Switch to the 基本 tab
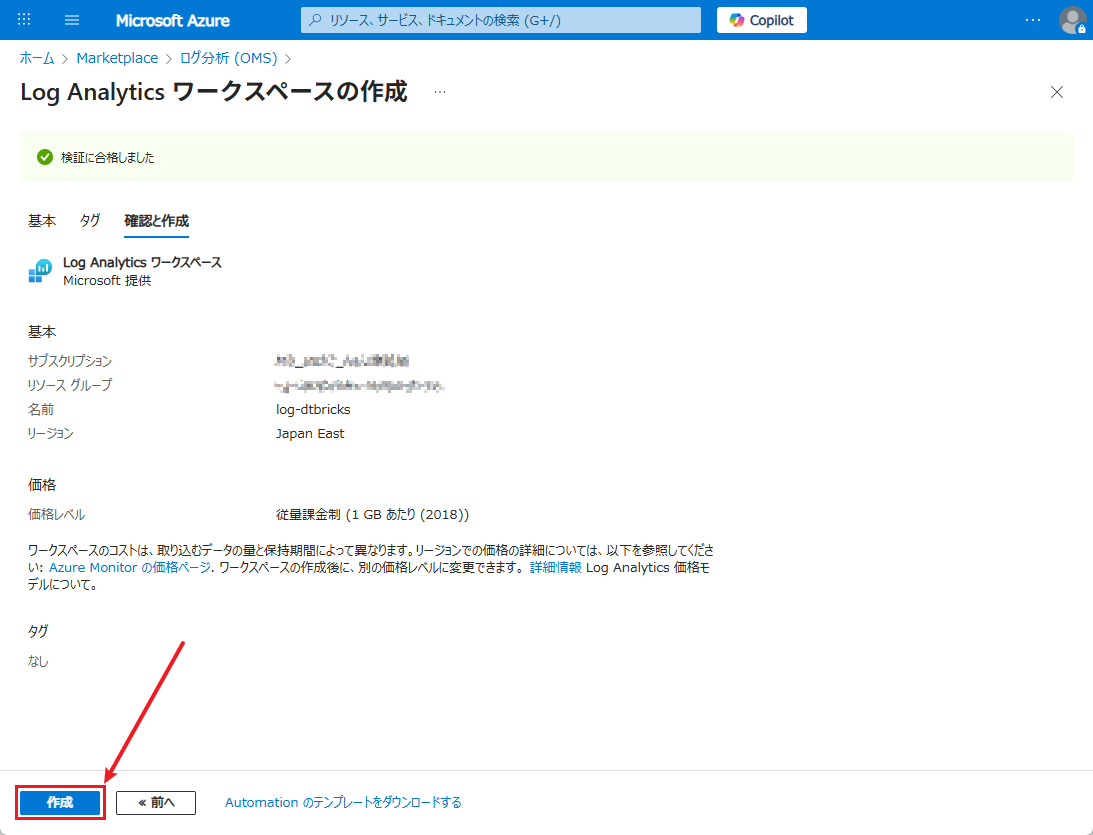The image size is (1093, 835). pyautogui.click(x=42, y=221)
